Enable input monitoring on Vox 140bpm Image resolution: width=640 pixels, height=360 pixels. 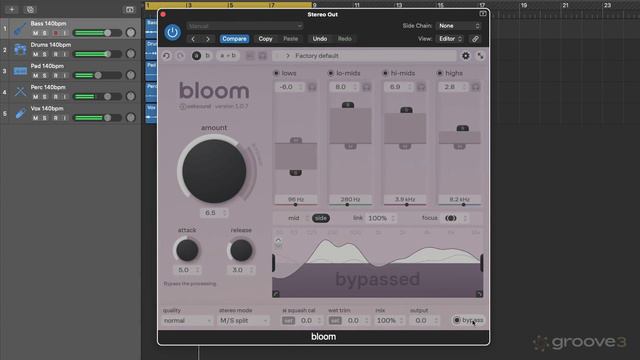pos(65,118)
